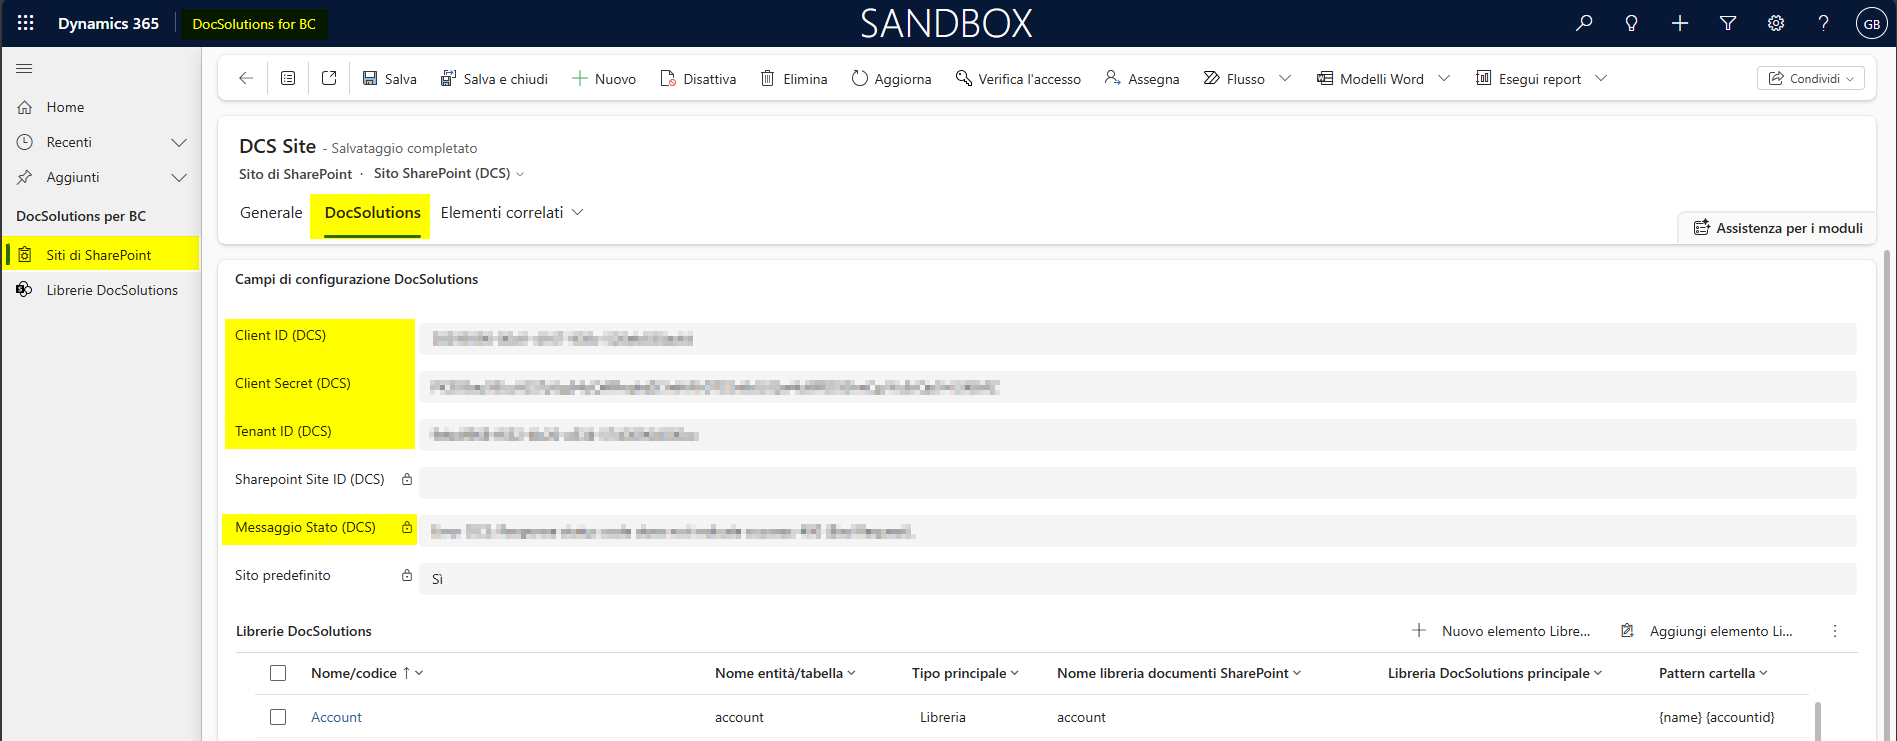Open the Account library link
Image resolution: width=1897 pixels, height=741 pixels.
336,717
